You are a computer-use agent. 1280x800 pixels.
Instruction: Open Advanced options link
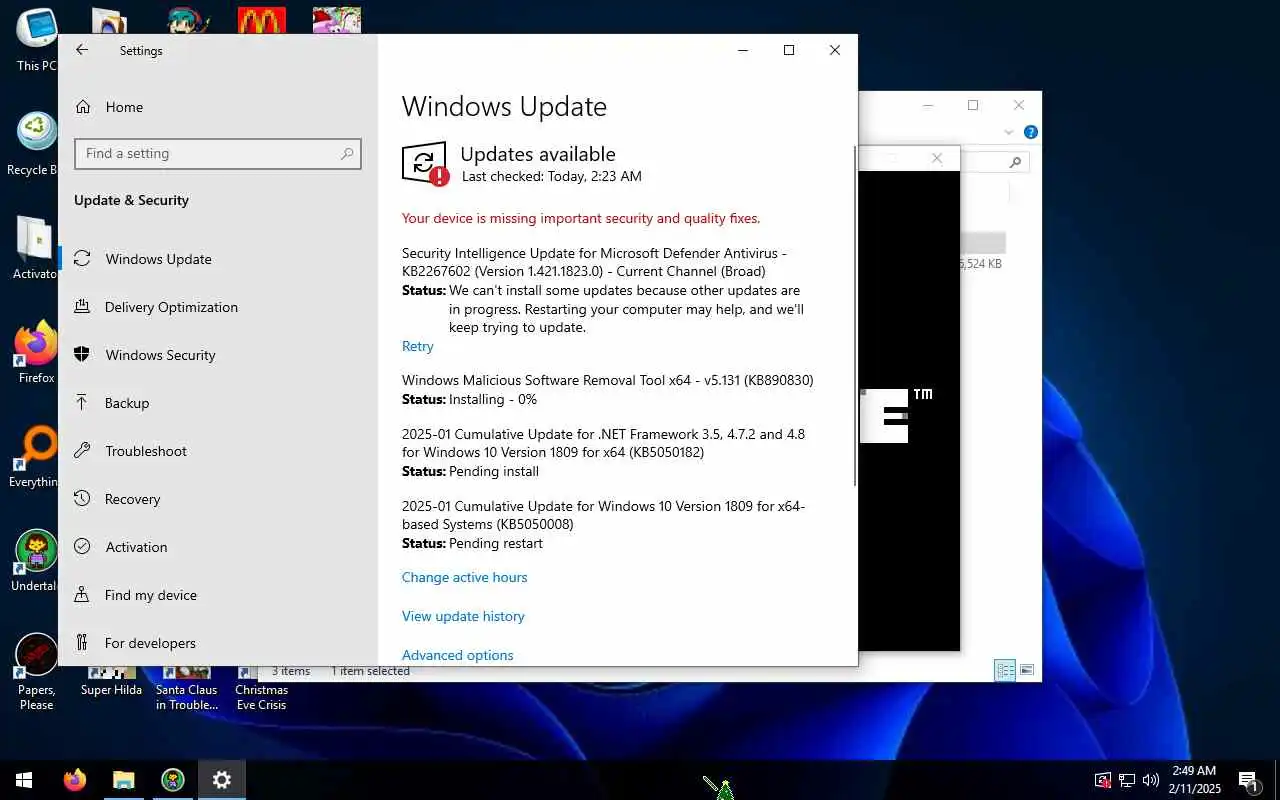[x=457, y=655]
